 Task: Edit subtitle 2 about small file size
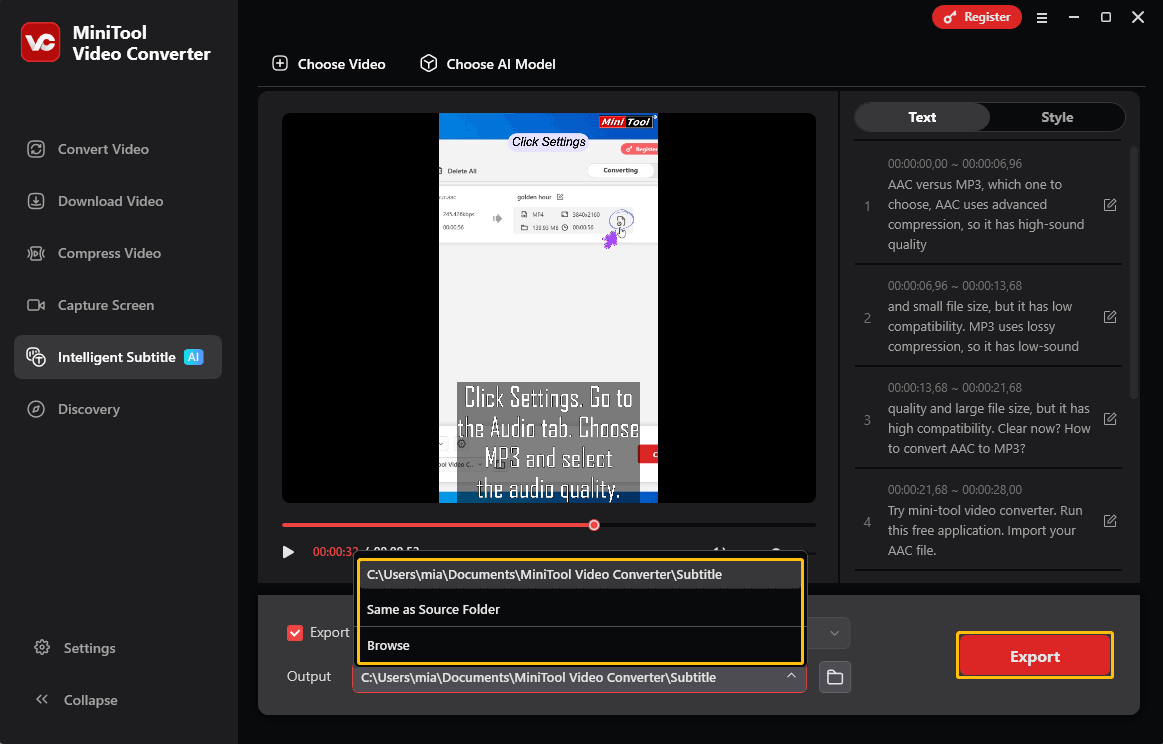1110,317
